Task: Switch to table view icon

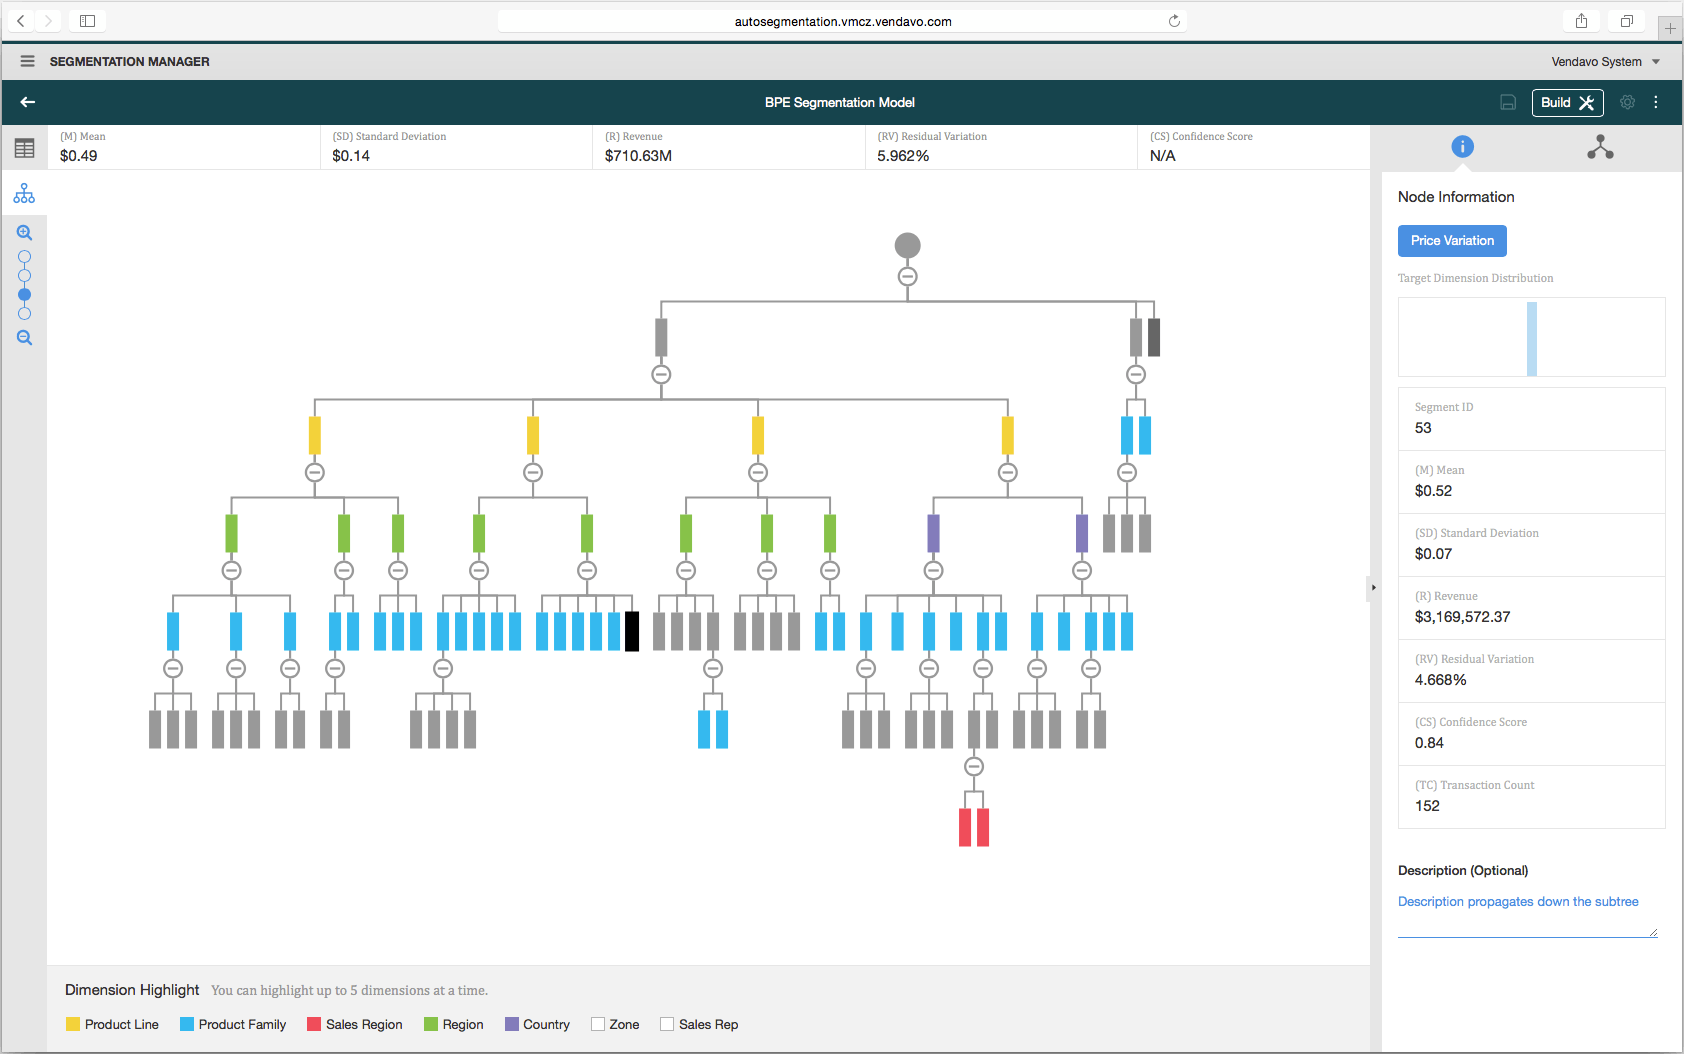Action: coord(24,148)
